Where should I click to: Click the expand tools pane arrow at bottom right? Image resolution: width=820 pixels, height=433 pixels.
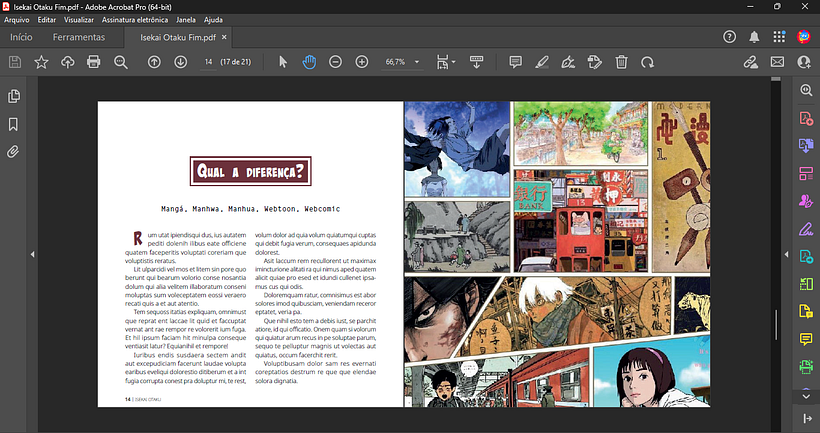[x=807, y=418]
